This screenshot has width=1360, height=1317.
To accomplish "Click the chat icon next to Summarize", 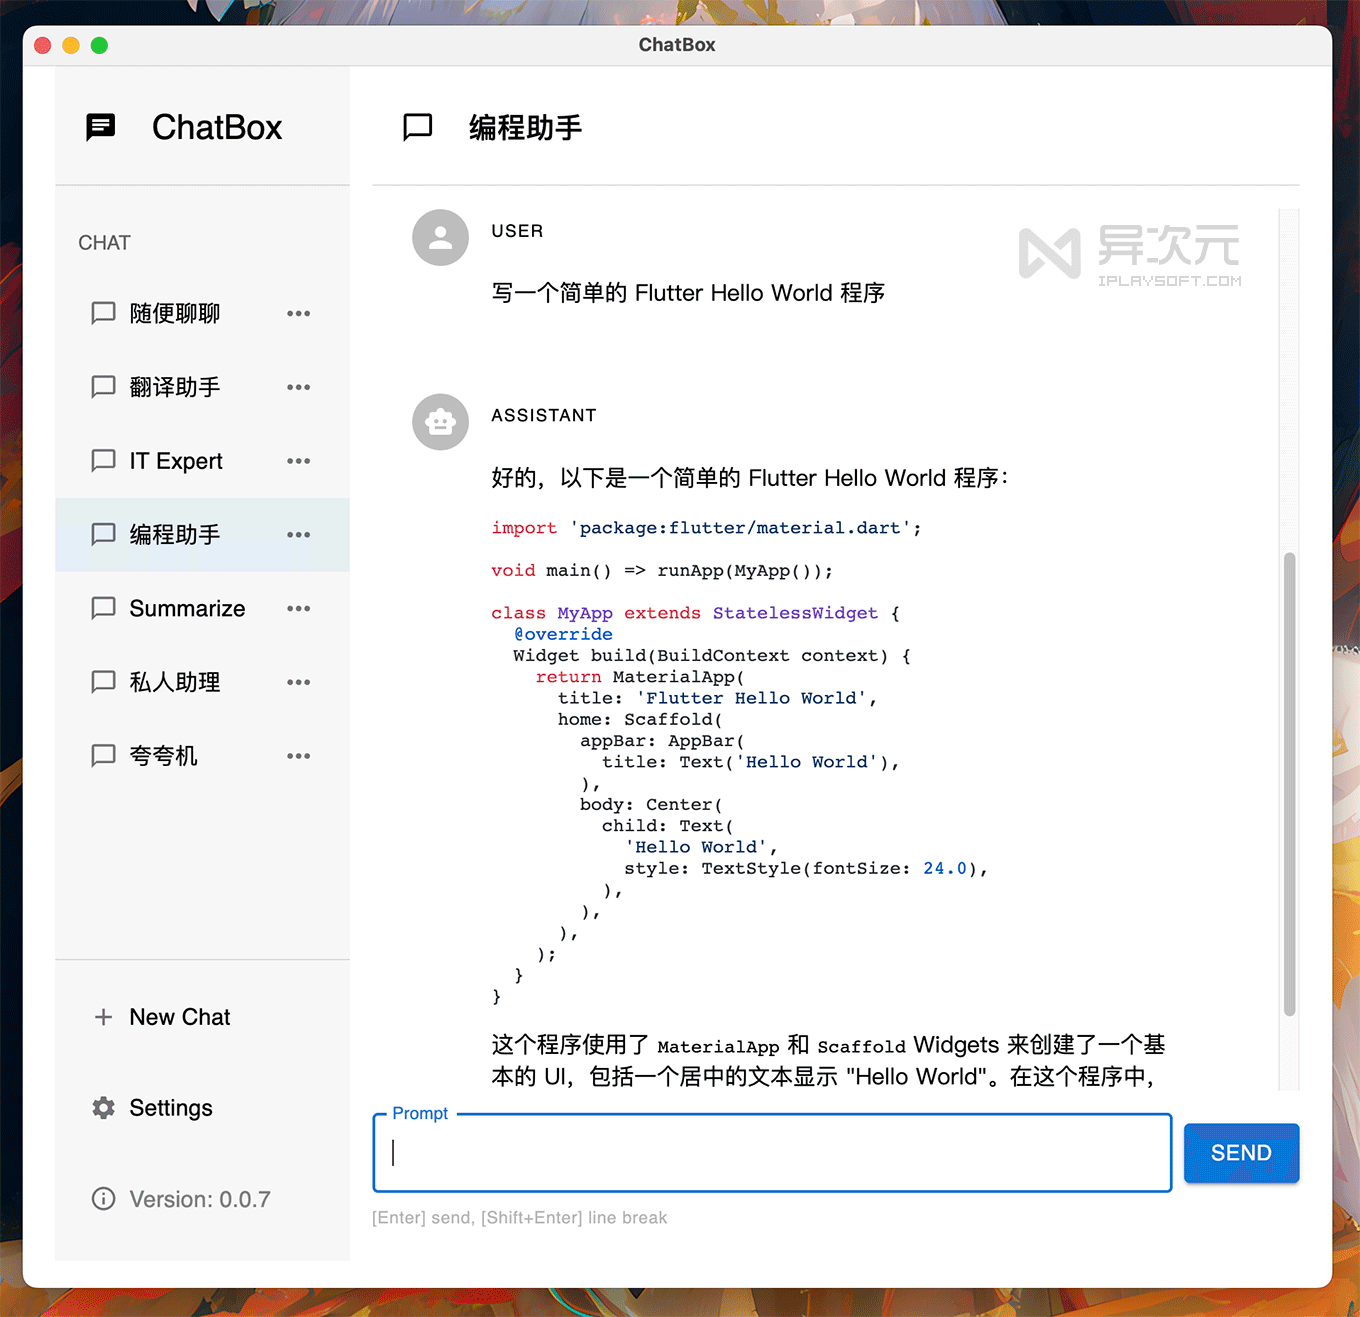I will [x=103, y=608].
